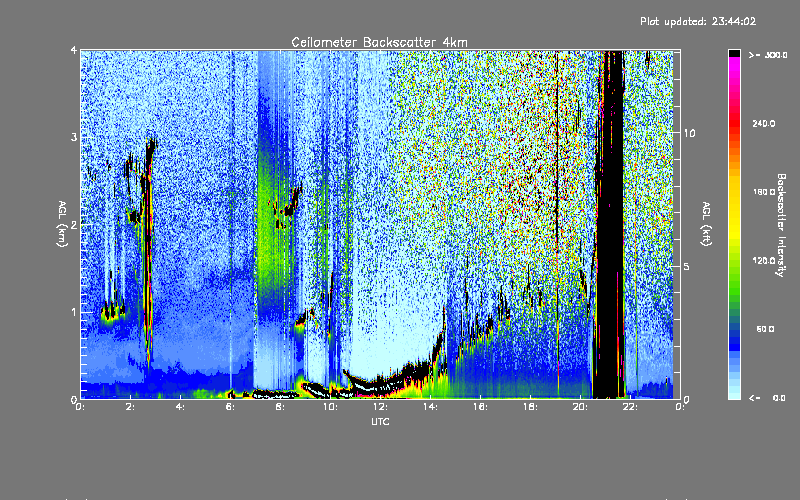Image resolution: width=800 pixels, height=500 pixels.
Task: Click the "Ceilometer Backscatter 4km" plot title
Action: (x=379, y=42)
